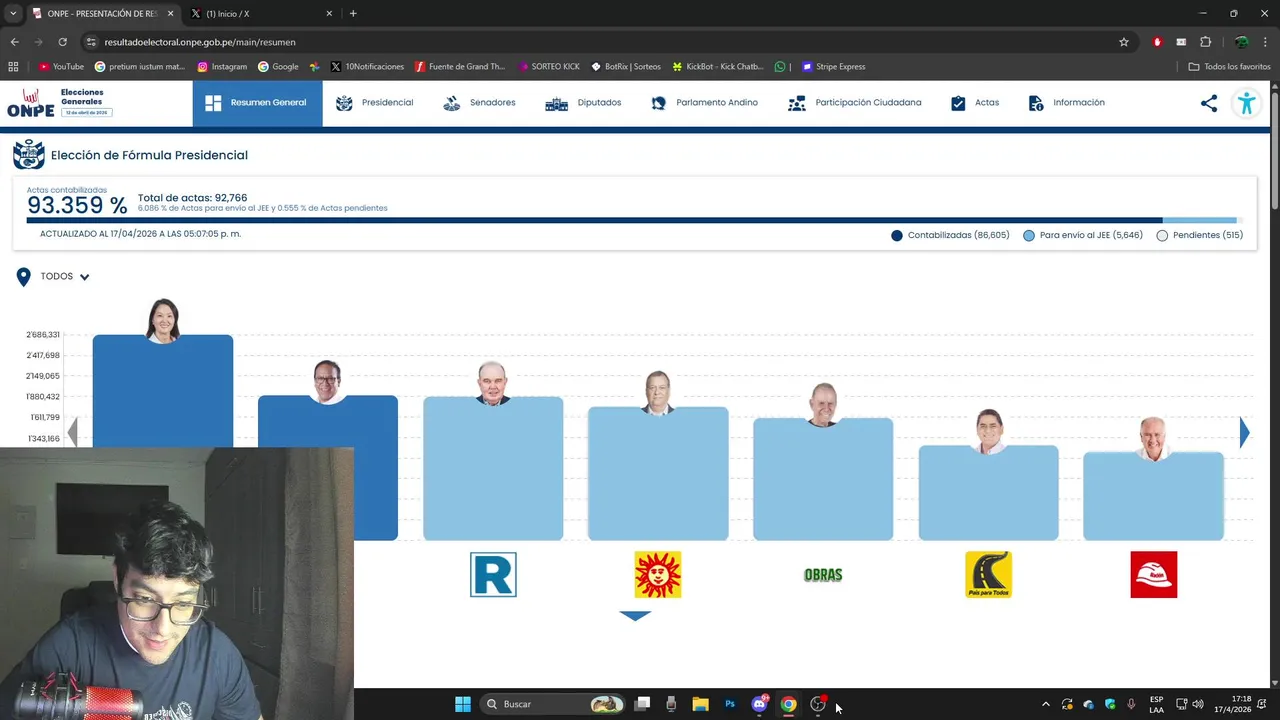Click the Total de actas: 92,766 text
Image resolution: width=1280 pixels, height=720 pixels.
pyautogui.click(x=192, y=198)
